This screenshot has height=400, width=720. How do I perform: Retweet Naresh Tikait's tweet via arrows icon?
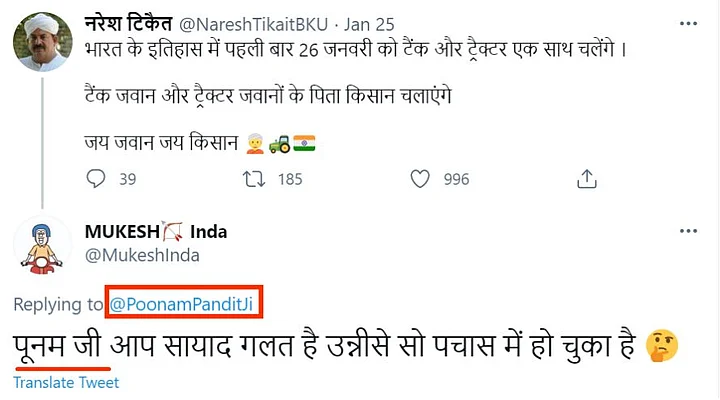[254, 179]
